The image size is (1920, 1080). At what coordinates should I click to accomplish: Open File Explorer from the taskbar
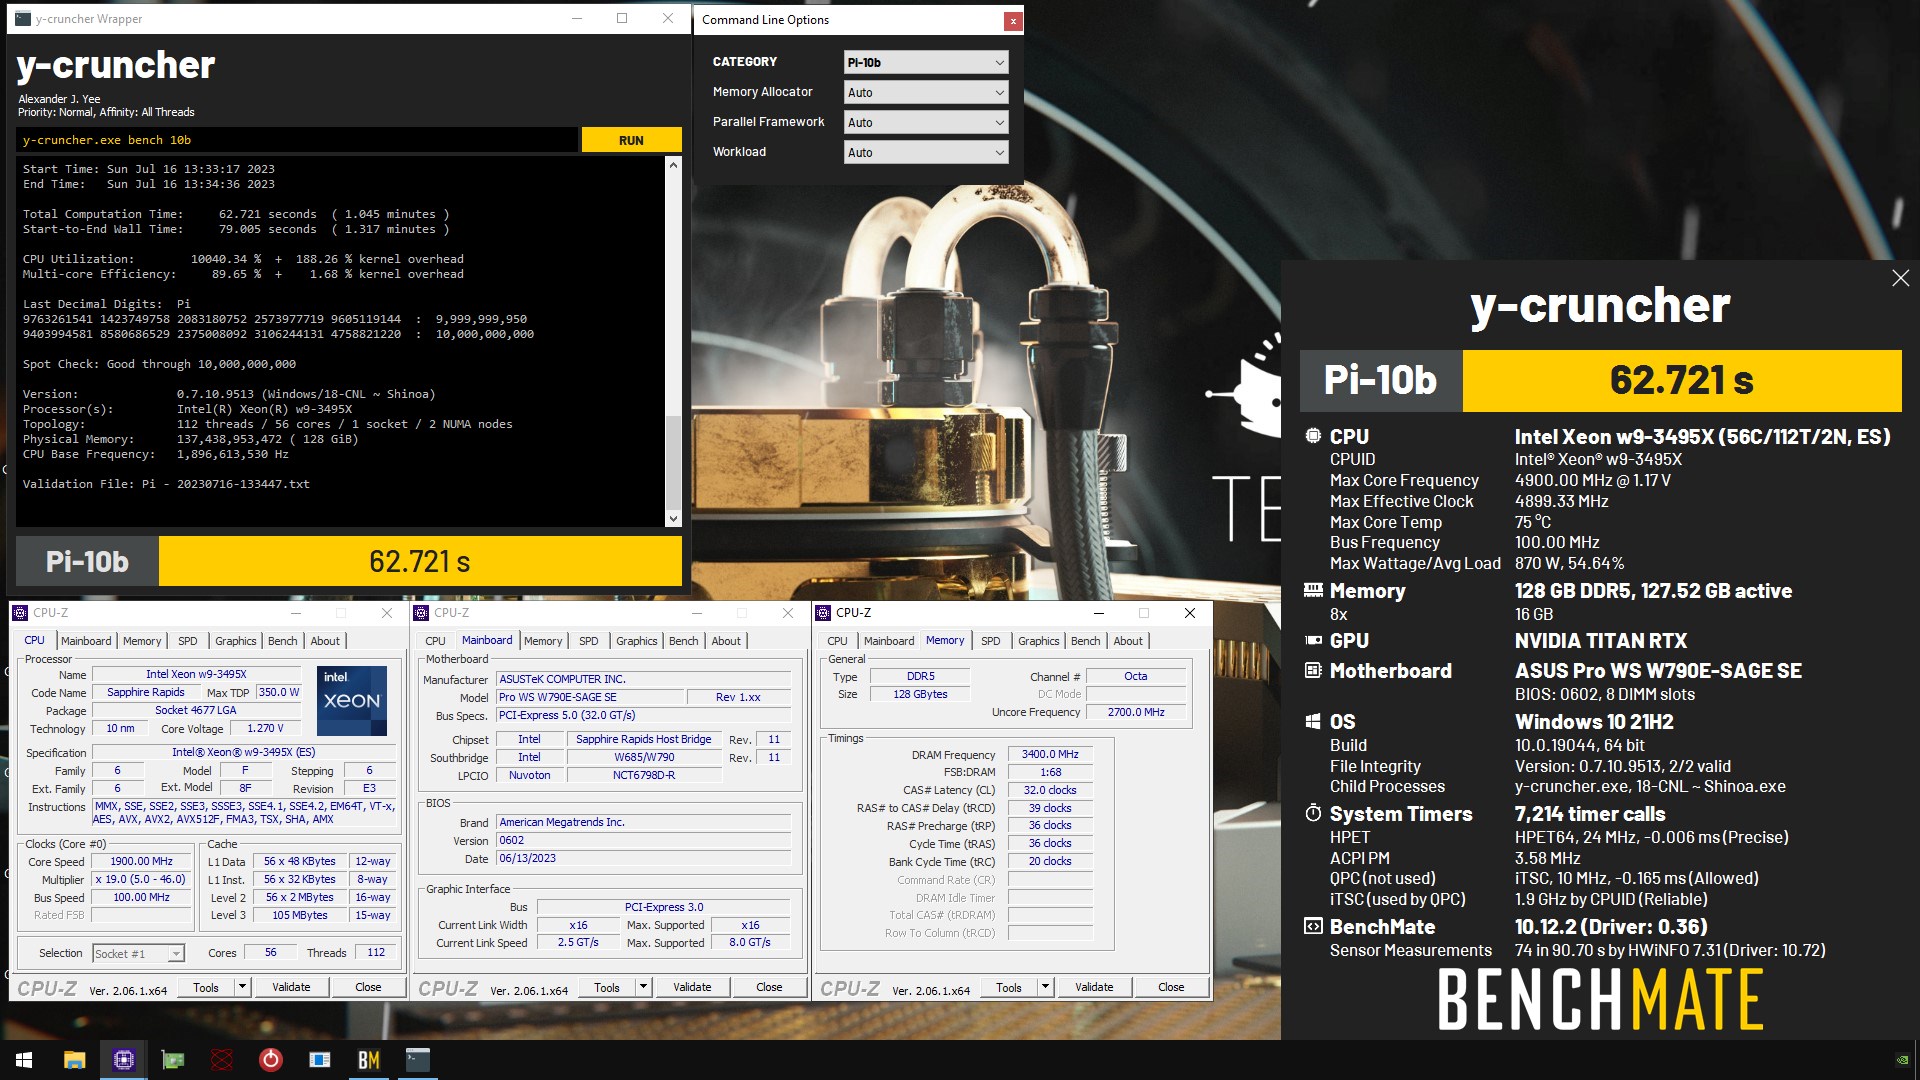(74, 1060)
